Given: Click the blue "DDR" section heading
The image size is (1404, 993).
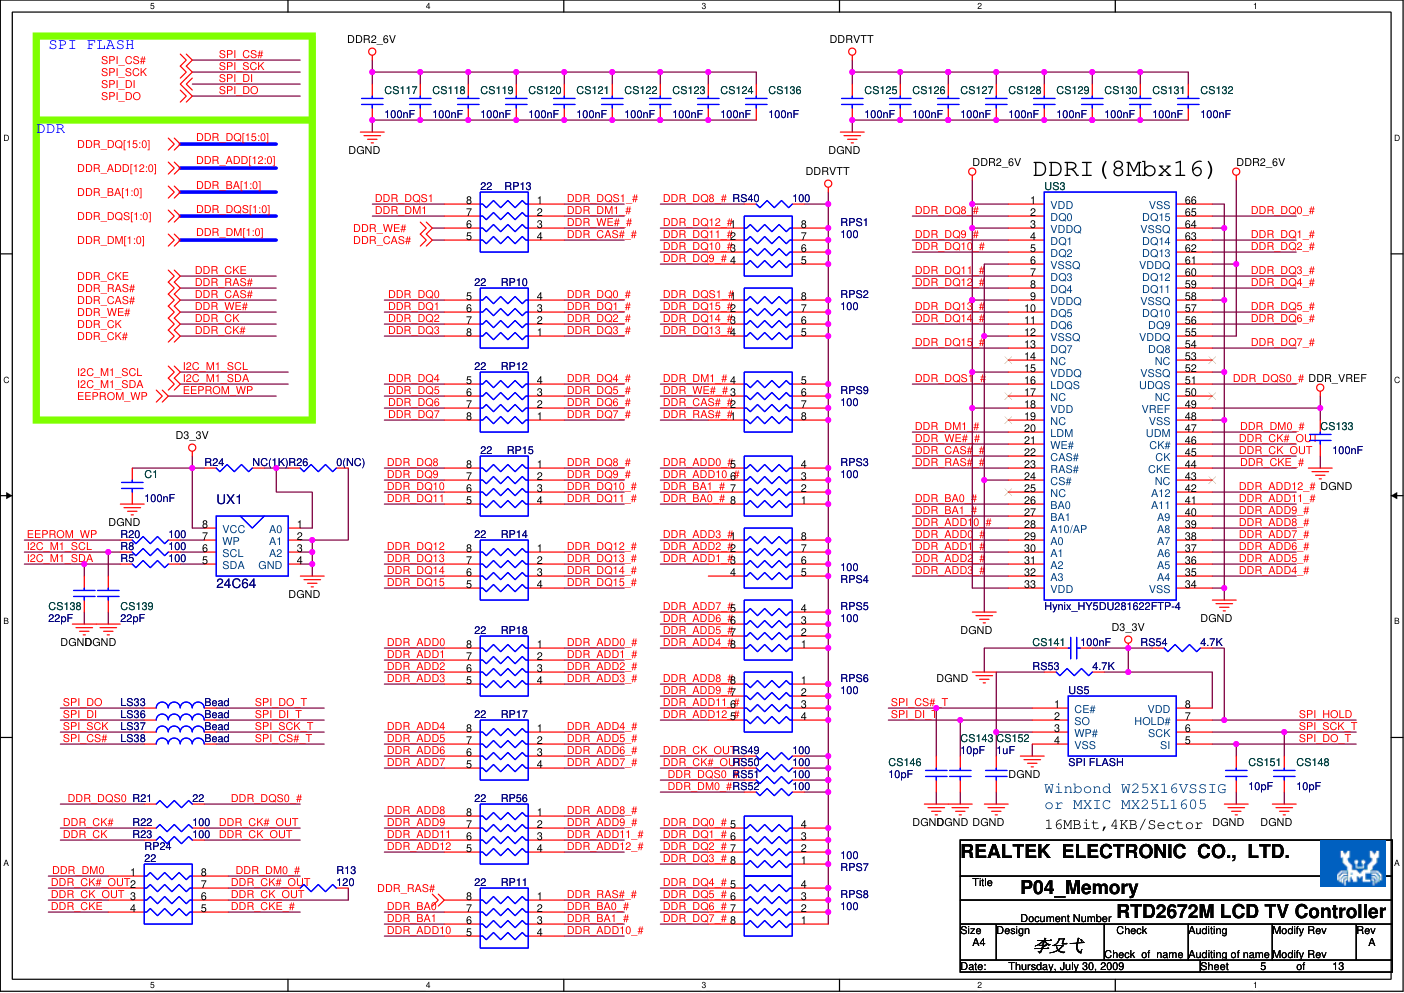Looking at the screenshot, I should tap(50, 129).
